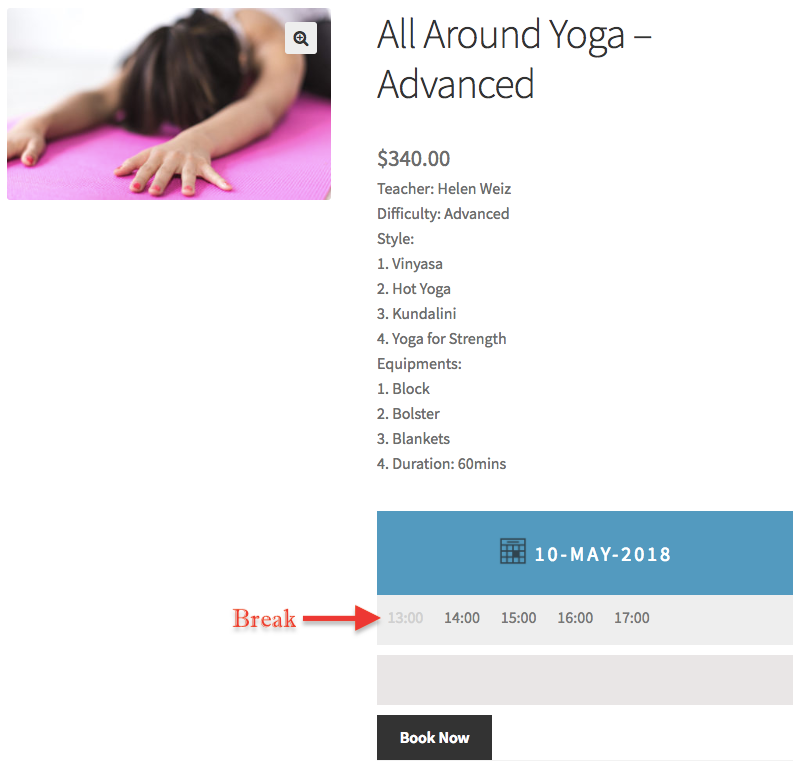Select the 16:00 time slot
Image resolution: width=801 pixels, height=766 pixels.
click(575, 618)
